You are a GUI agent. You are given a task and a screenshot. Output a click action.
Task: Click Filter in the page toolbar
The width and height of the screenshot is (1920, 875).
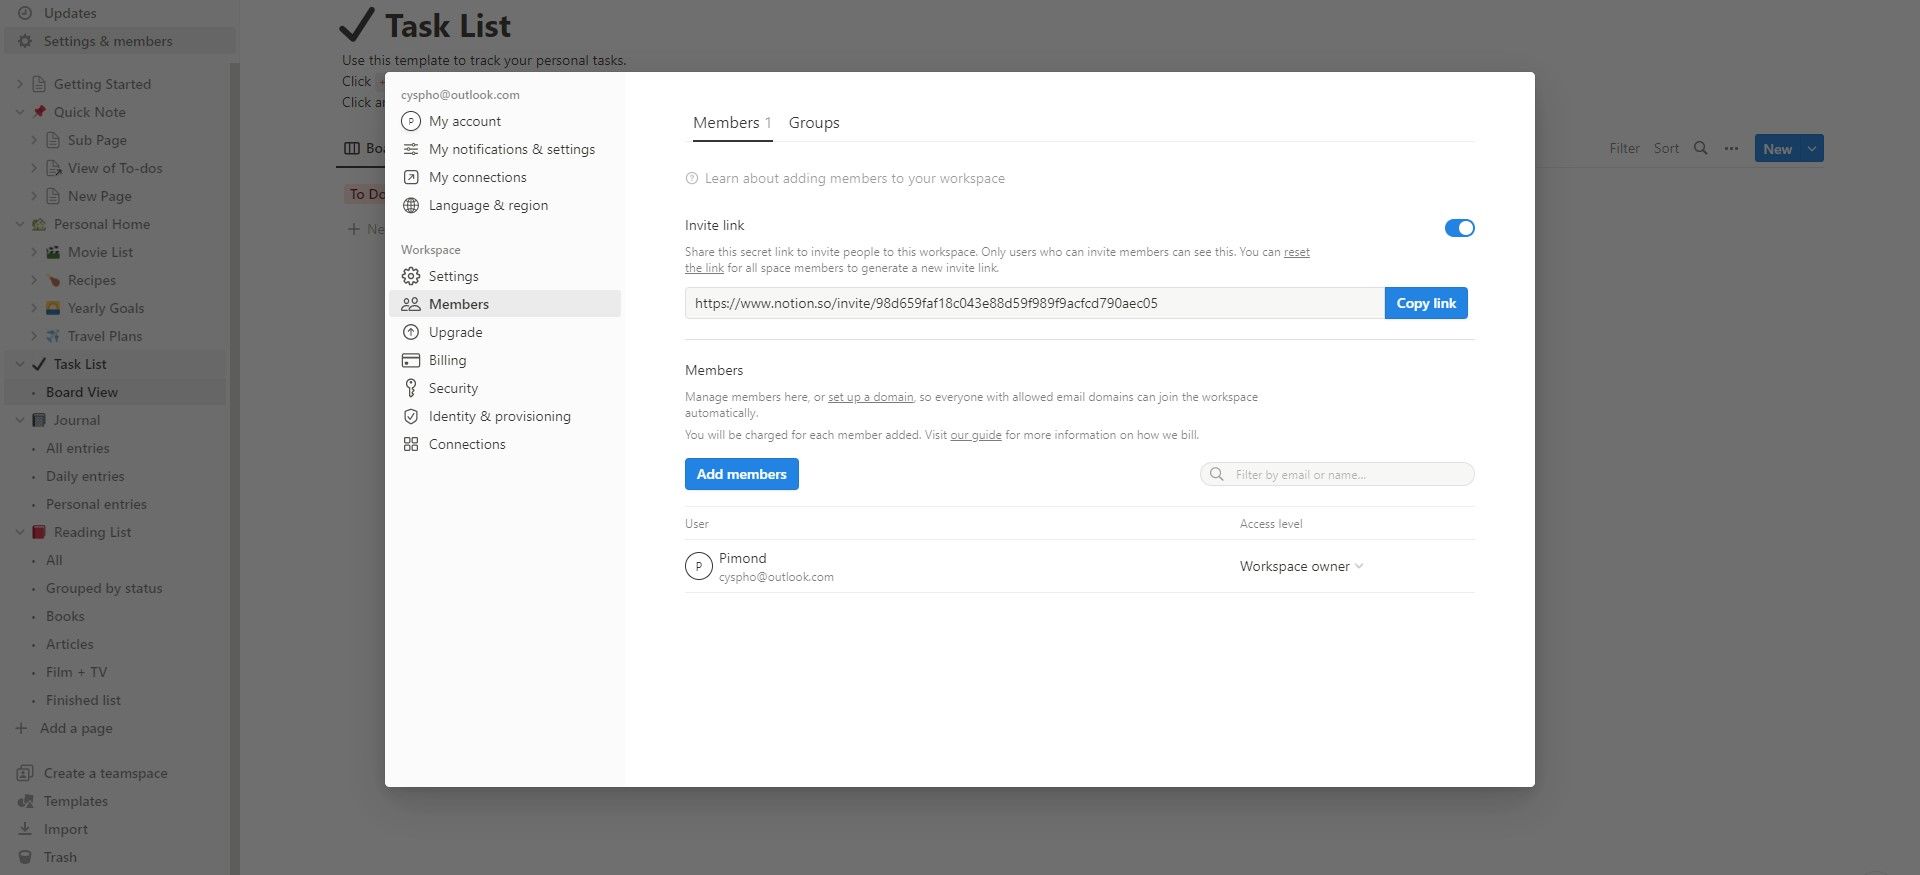point(1624,148)
